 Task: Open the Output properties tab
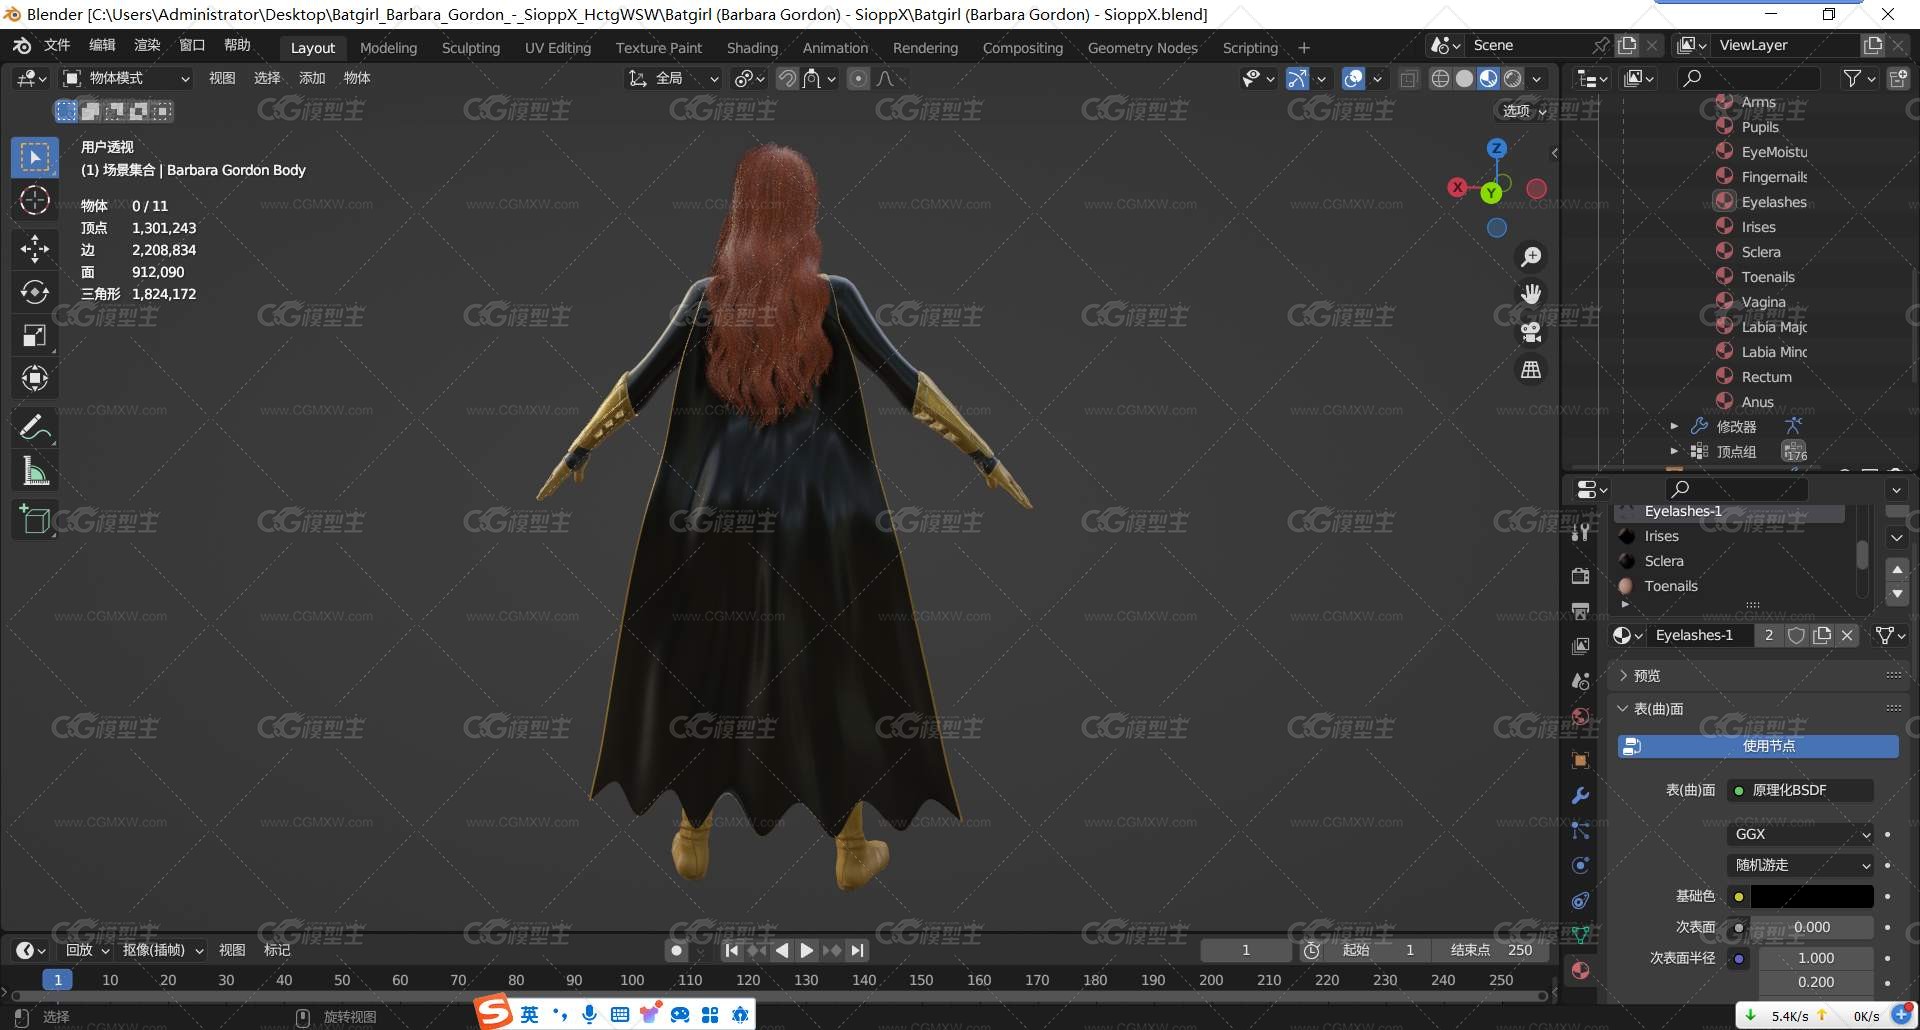pyautogui.click(x=1580, y=611)
